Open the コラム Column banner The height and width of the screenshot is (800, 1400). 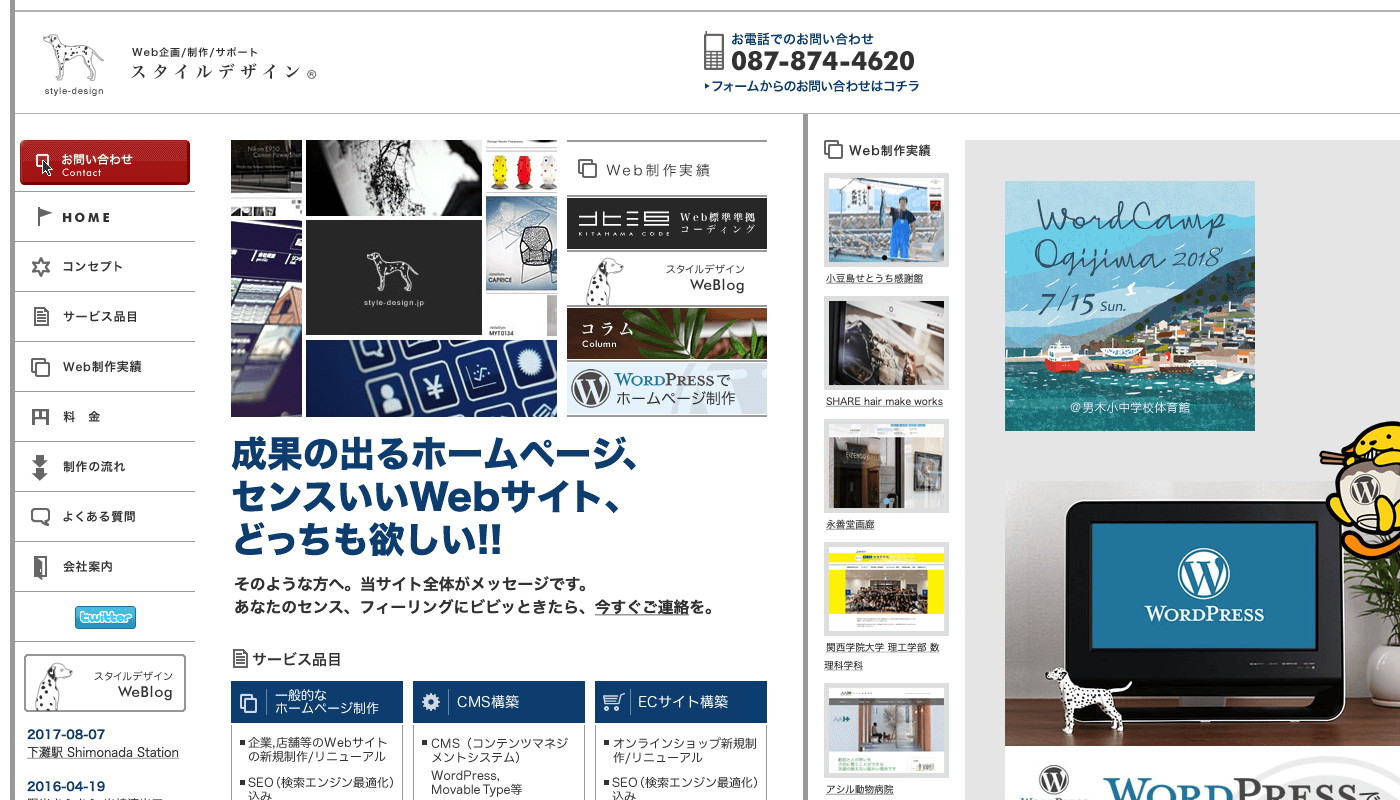667,333
